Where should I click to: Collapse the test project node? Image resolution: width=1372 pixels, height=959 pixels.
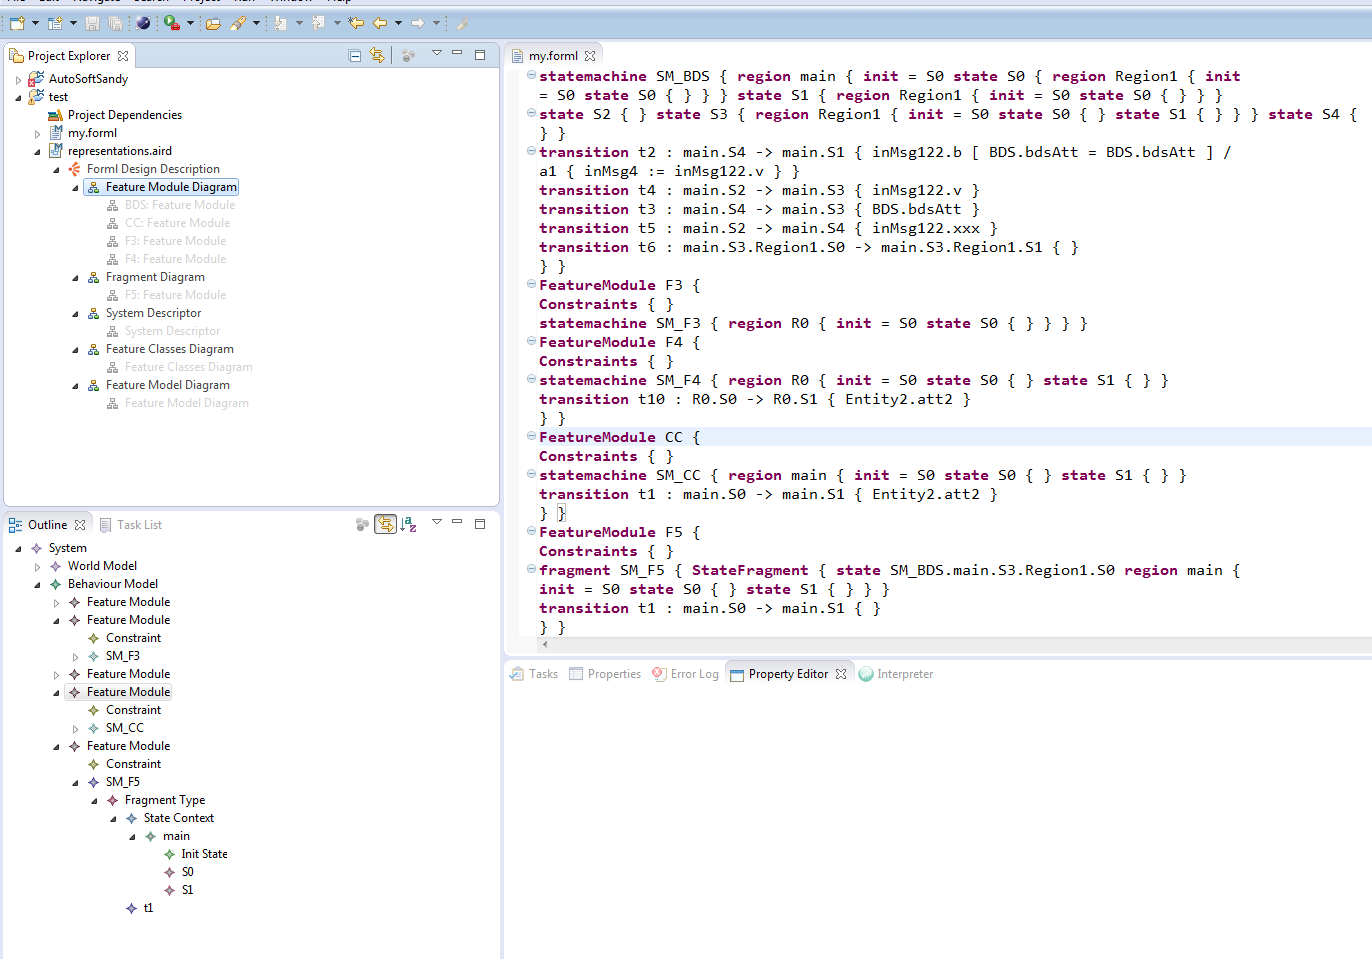coord(18,98)
